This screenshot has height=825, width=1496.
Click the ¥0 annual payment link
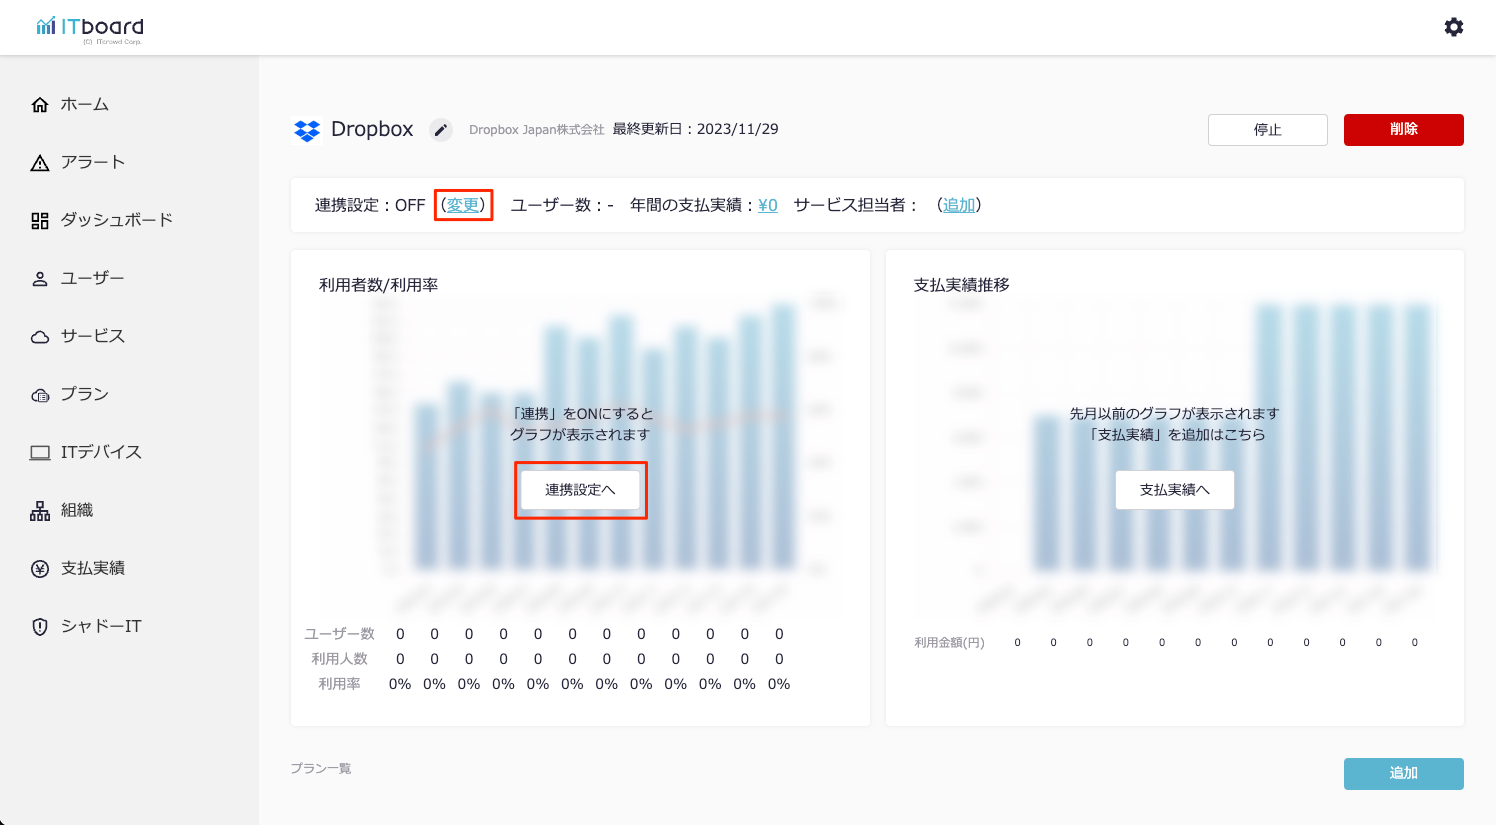[767, 205]
